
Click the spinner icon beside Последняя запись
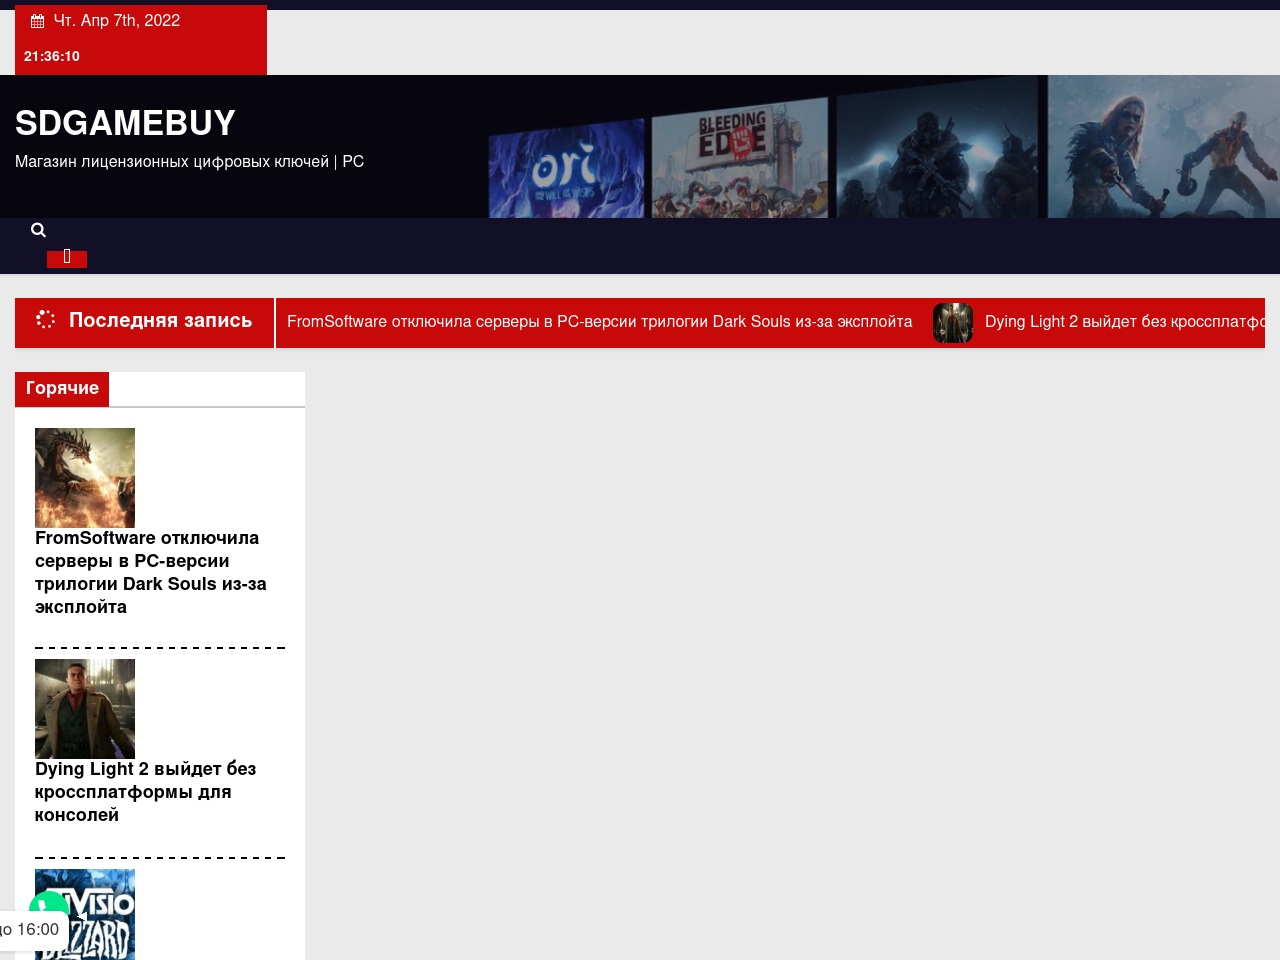[x=45, y=320]
